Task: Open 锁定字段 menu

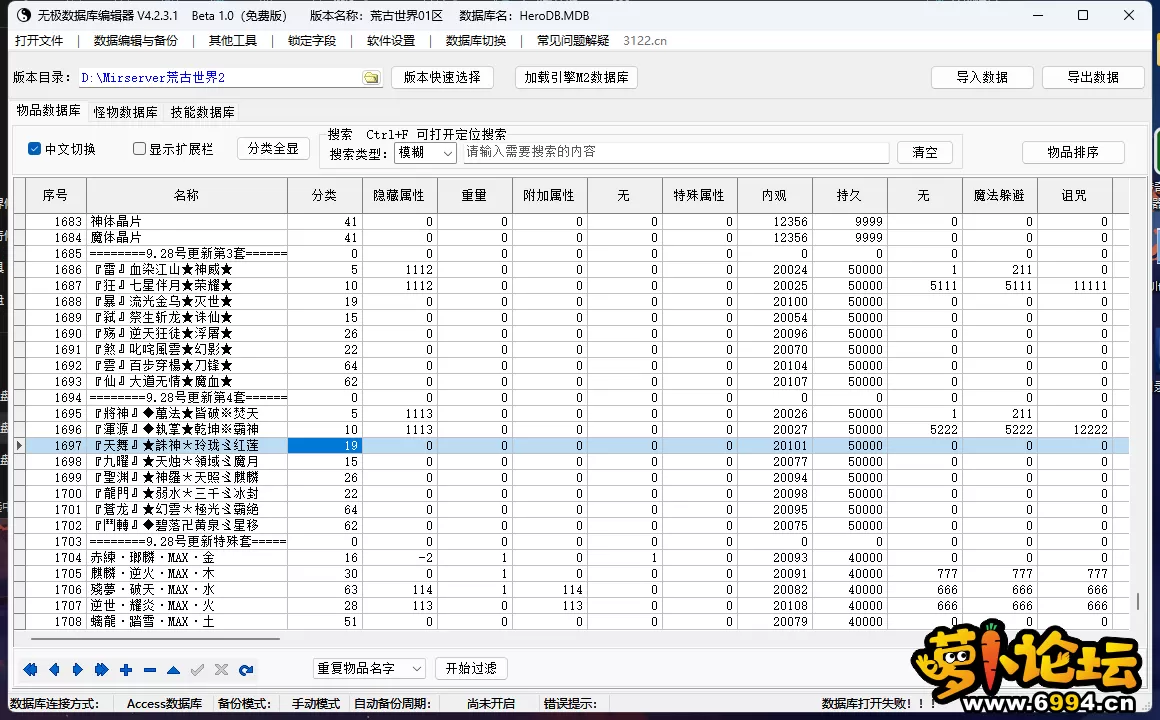Action: pos(311,41)
